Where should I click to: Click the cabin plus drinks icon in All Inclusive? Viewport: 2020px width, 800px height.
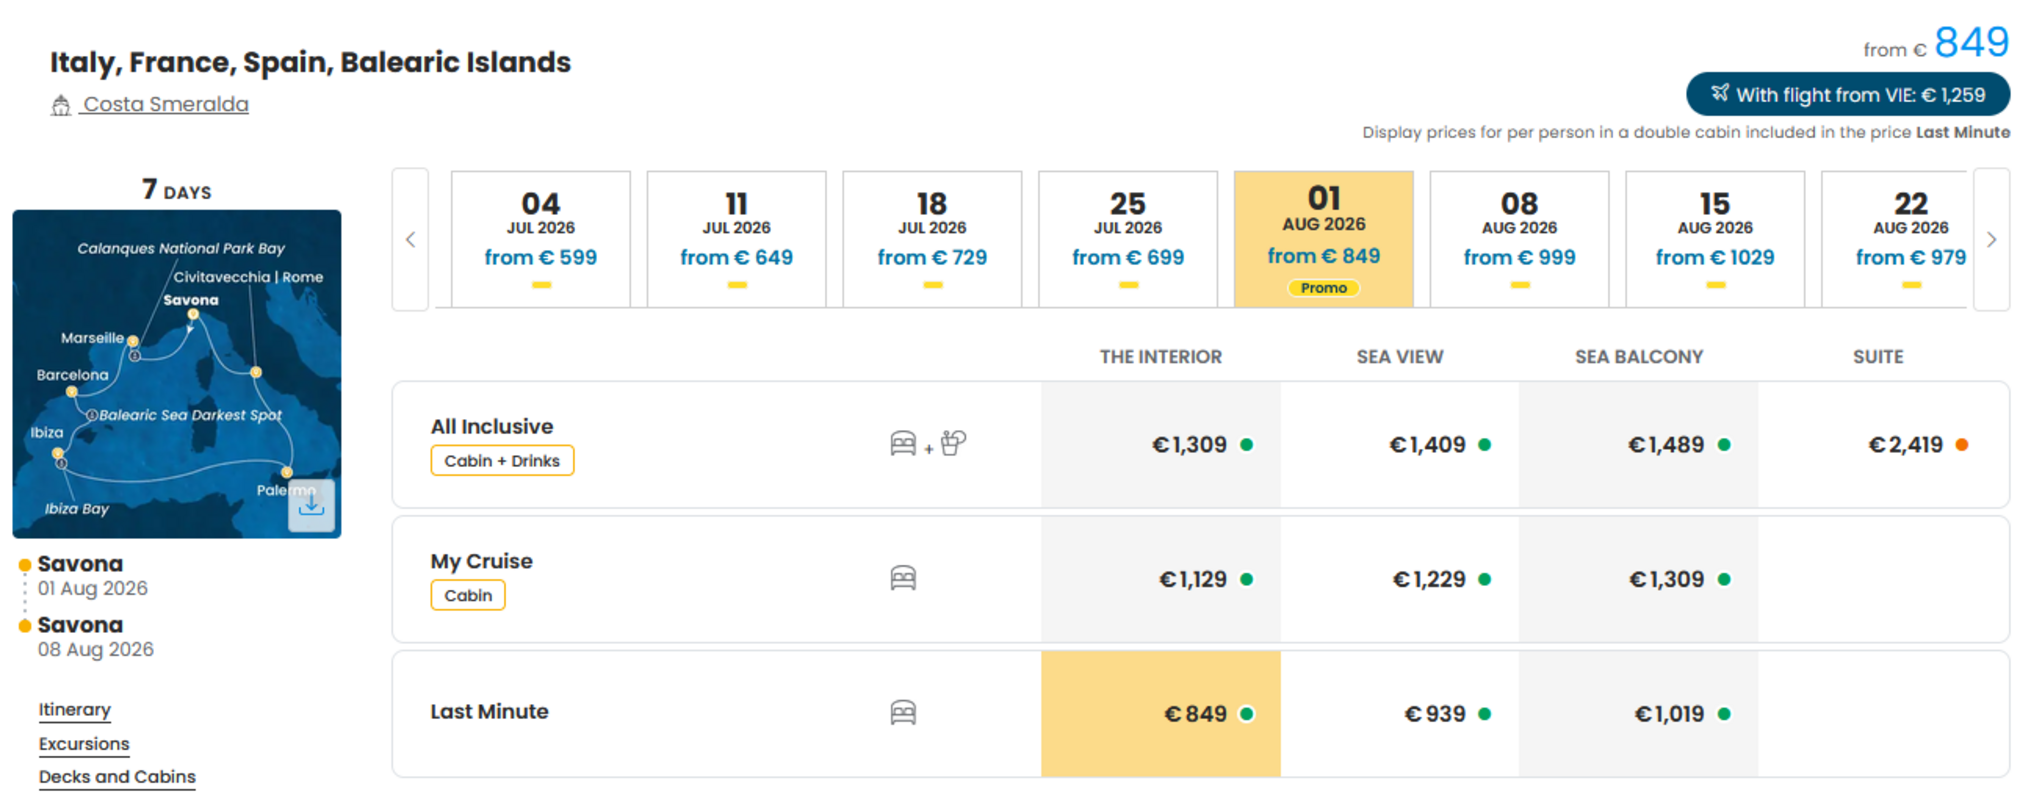[928, 443]
